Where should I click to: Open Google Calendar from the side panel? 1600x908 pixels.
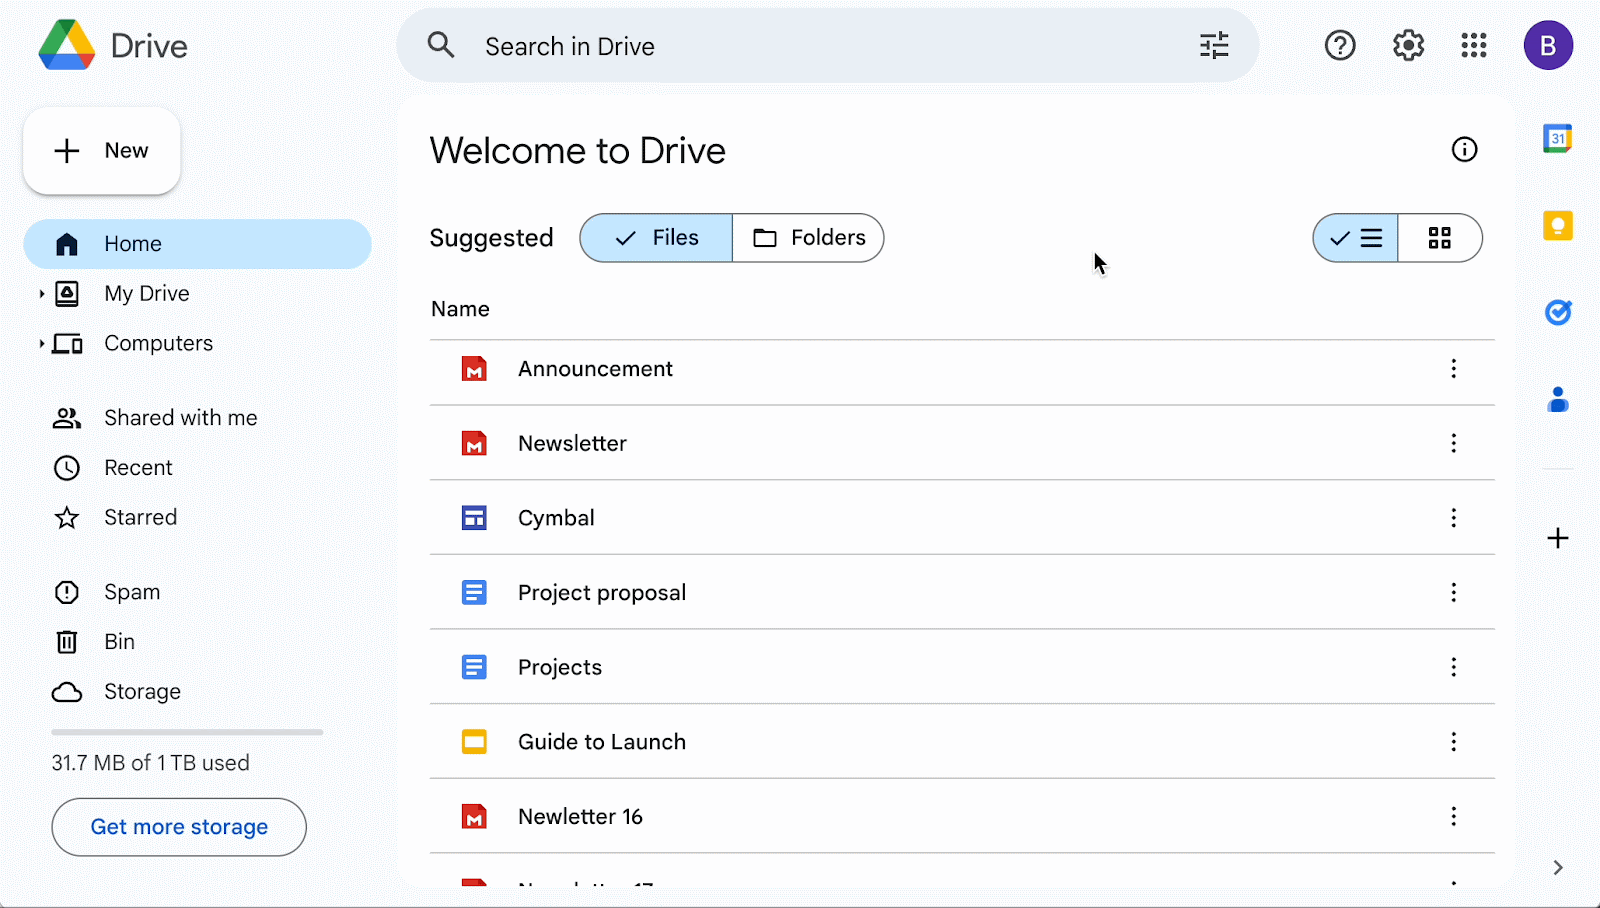pos(1557,139)
